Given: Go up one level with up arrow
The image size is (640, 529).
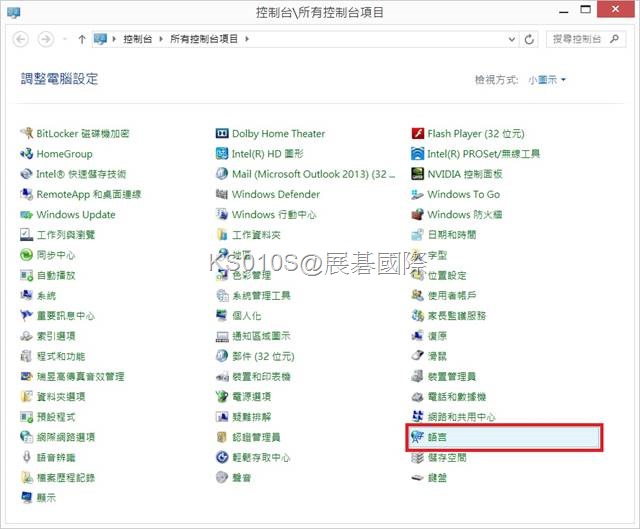Looking at the screenshot, I should (x=82, y=39).
